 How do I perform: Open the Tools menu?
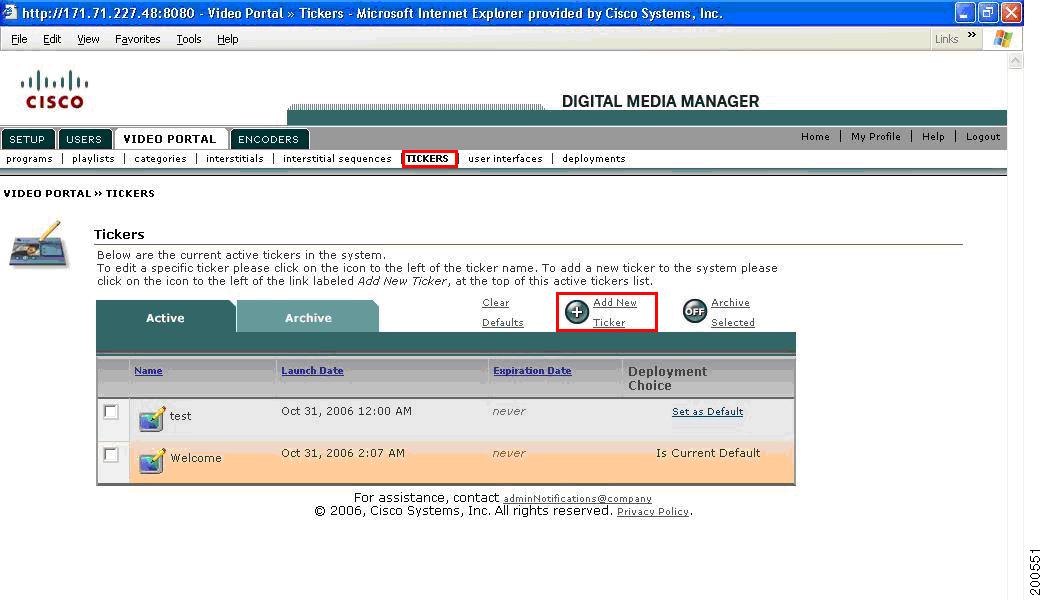189,39
